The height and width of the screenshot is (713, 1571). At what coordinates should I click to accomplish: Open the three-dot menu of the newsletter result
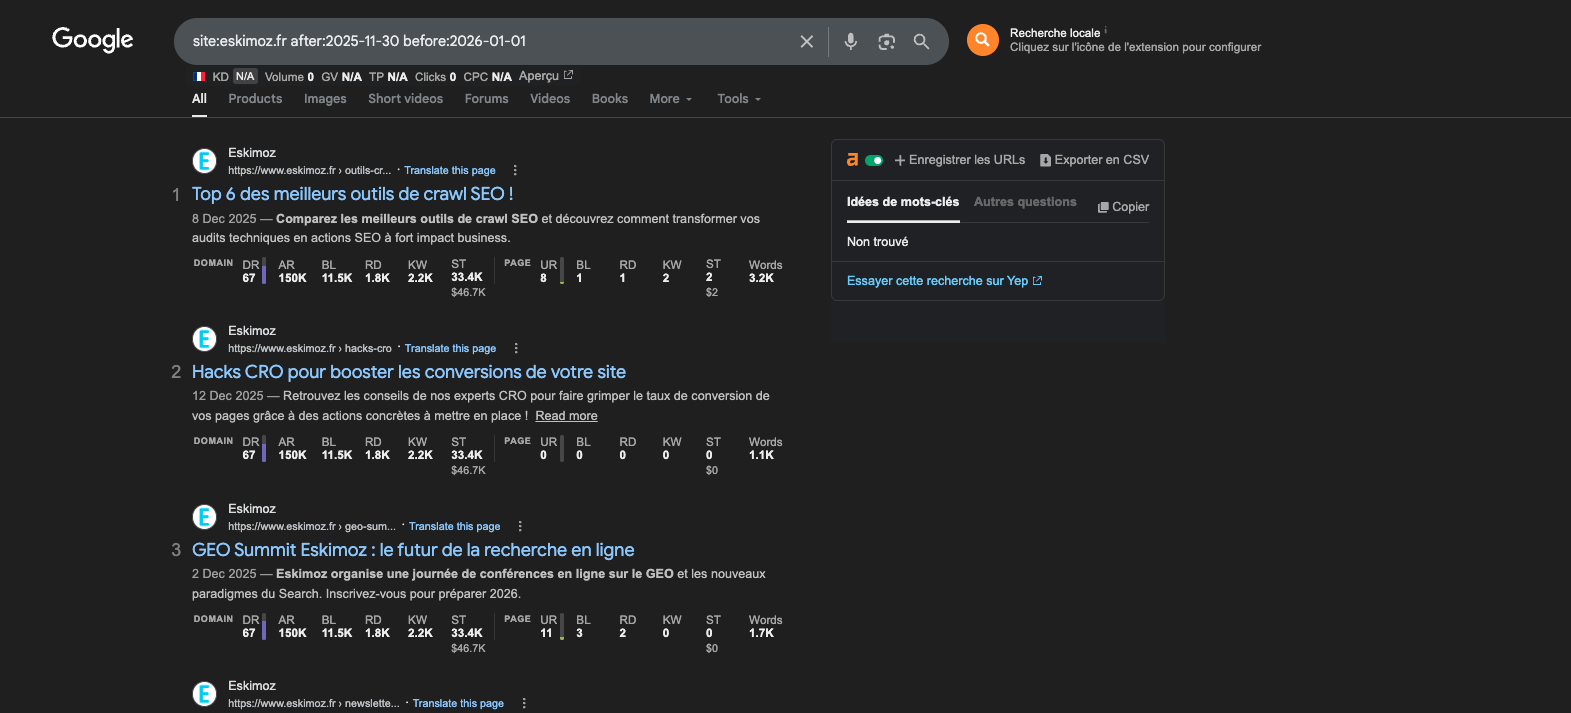pos(524,703)
